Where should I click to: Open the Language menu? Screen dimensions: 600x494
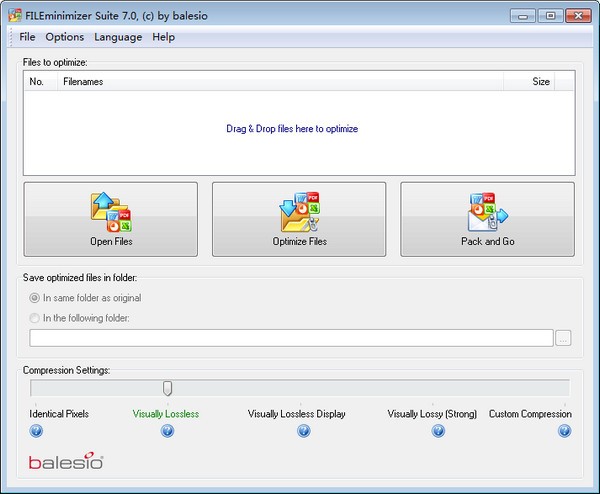118,37
